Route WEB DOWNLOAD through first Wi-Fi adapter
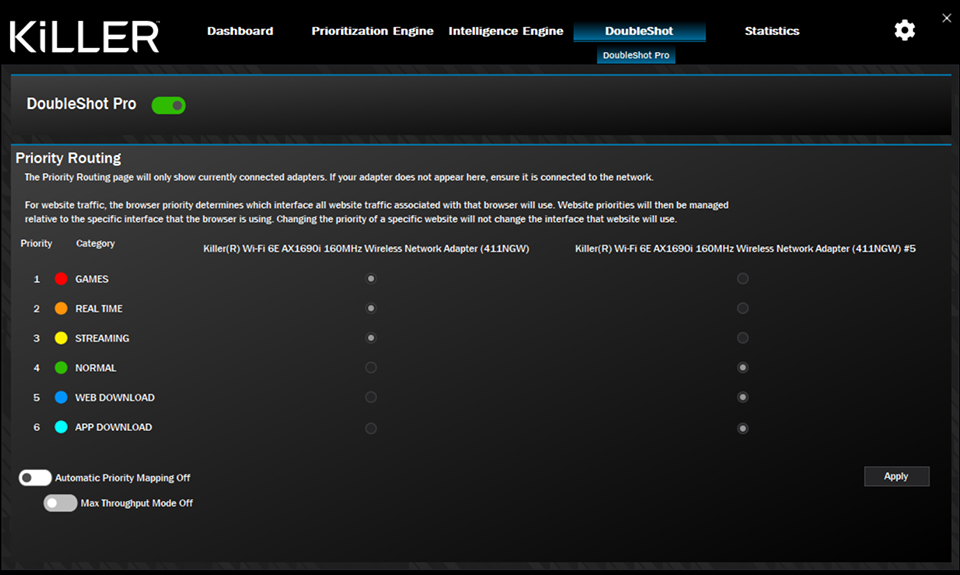Image resolution: width=960 pixels, height=575 pixels. tap(370, 397)
